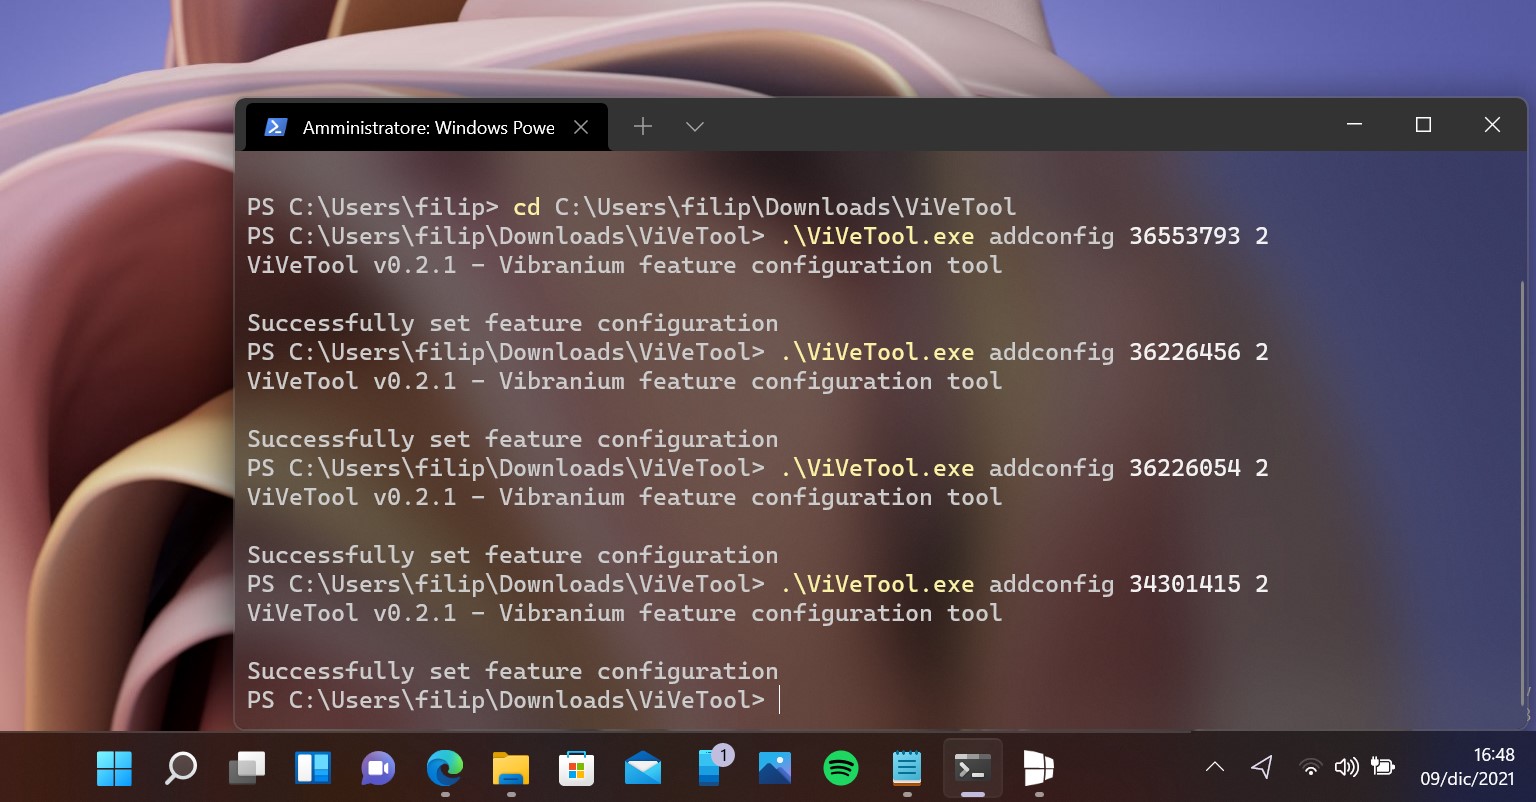Click the terminal vertical scrollbar
This screenshot has height=802, width=1536.
tap(1522, 495)
